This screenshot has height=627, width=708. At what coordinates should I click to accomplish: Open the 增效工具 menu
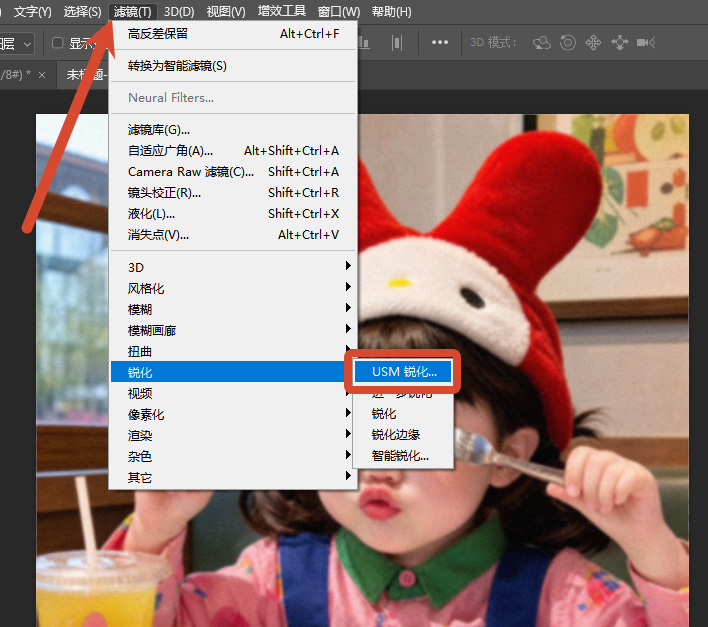coord(281,11)
